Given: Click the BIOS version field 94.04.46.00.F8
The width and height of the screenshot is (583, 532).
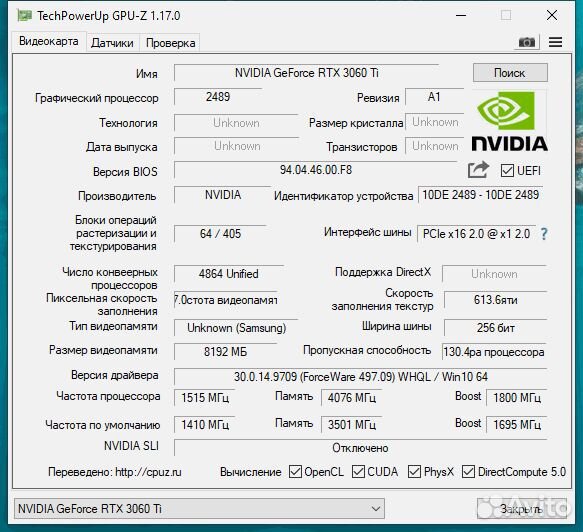Looking at the screenshot, I should 316,170.
